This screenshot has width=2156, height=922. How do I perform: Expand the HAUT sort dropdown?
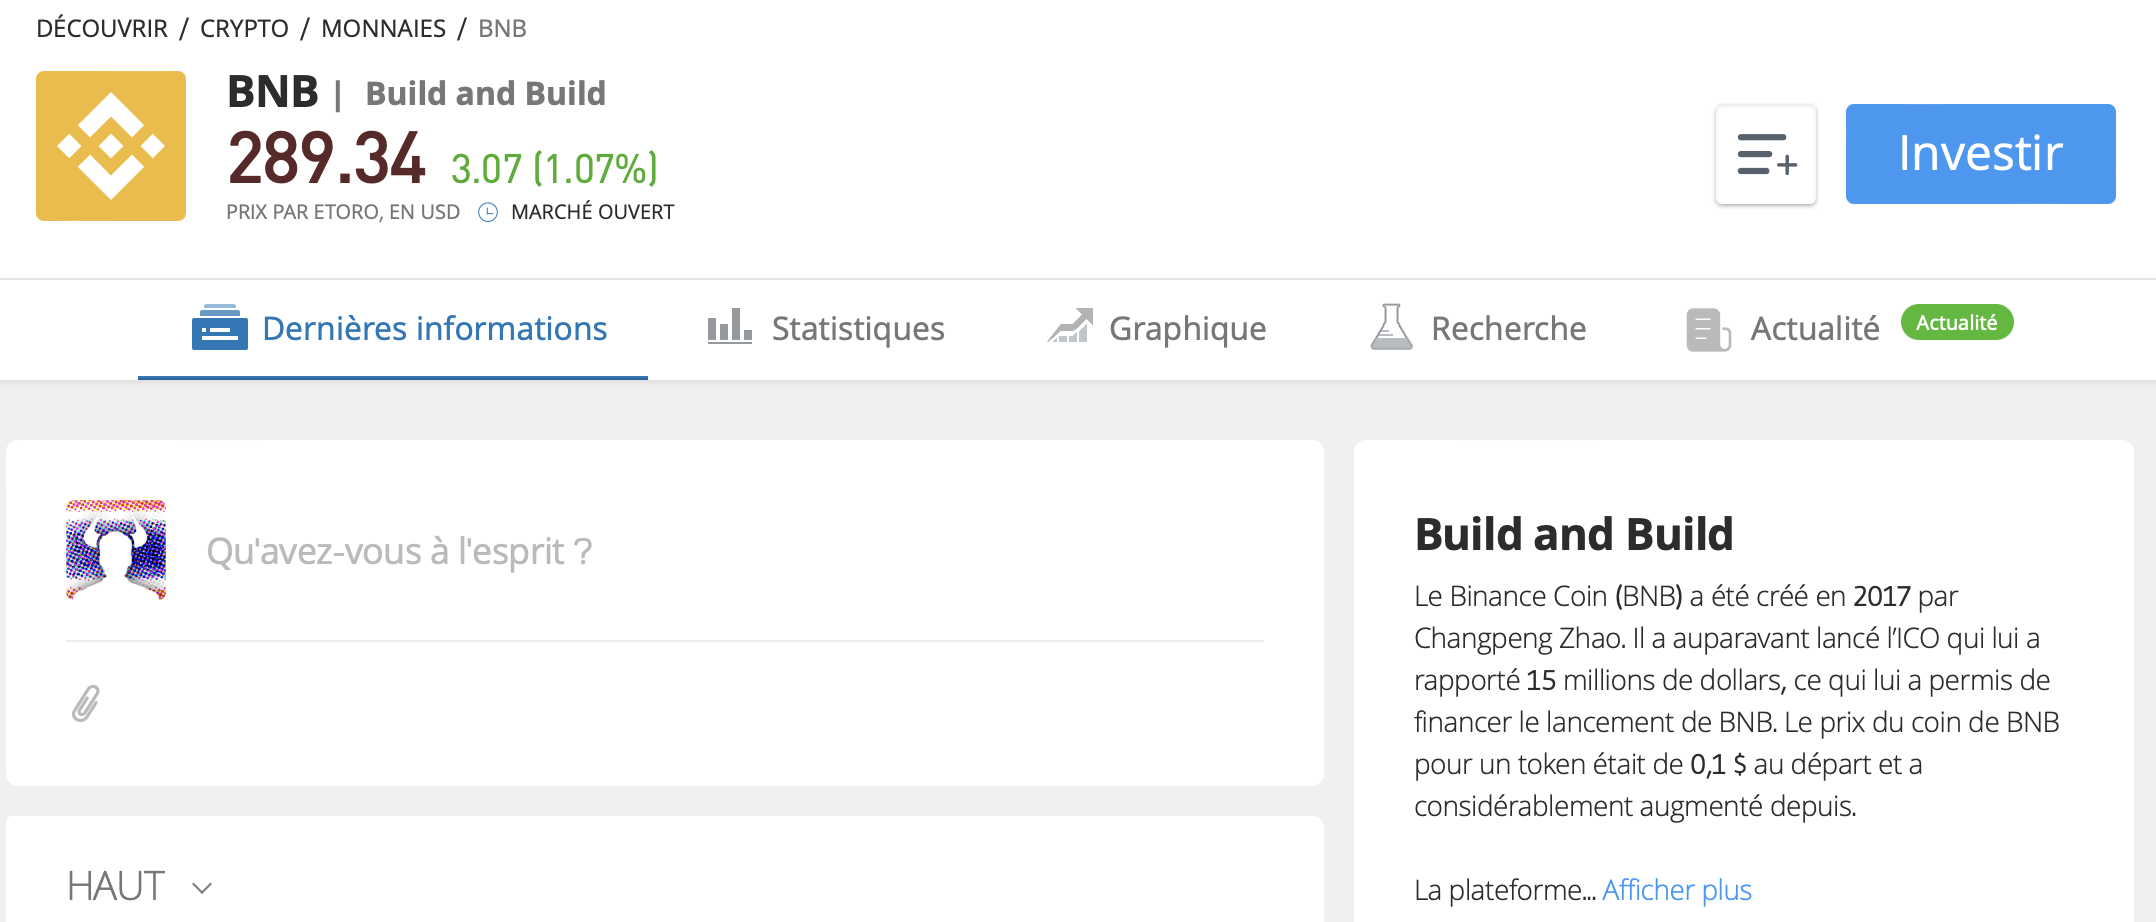pyautogui.click(x=140, y=886)
